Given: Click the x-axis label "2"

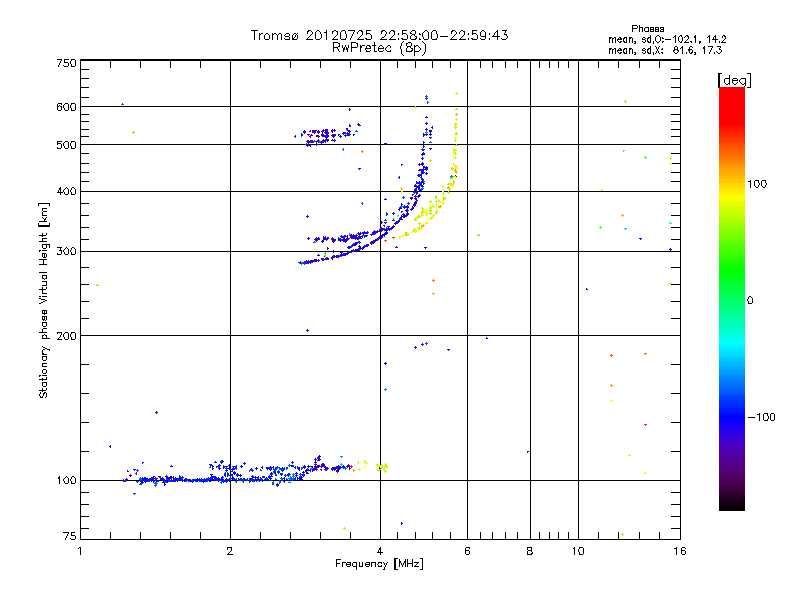Looking at the screenshot, I should [x=230, y=551].
